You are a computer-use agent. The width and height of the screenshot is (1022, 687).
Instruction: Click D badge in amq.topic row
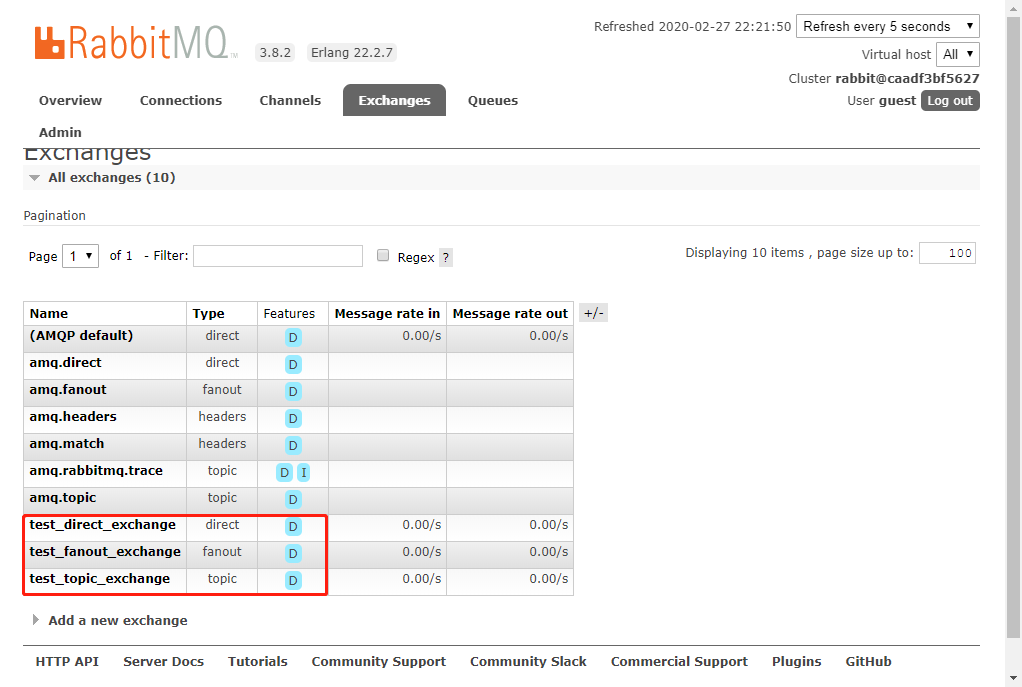coord(293,500)
